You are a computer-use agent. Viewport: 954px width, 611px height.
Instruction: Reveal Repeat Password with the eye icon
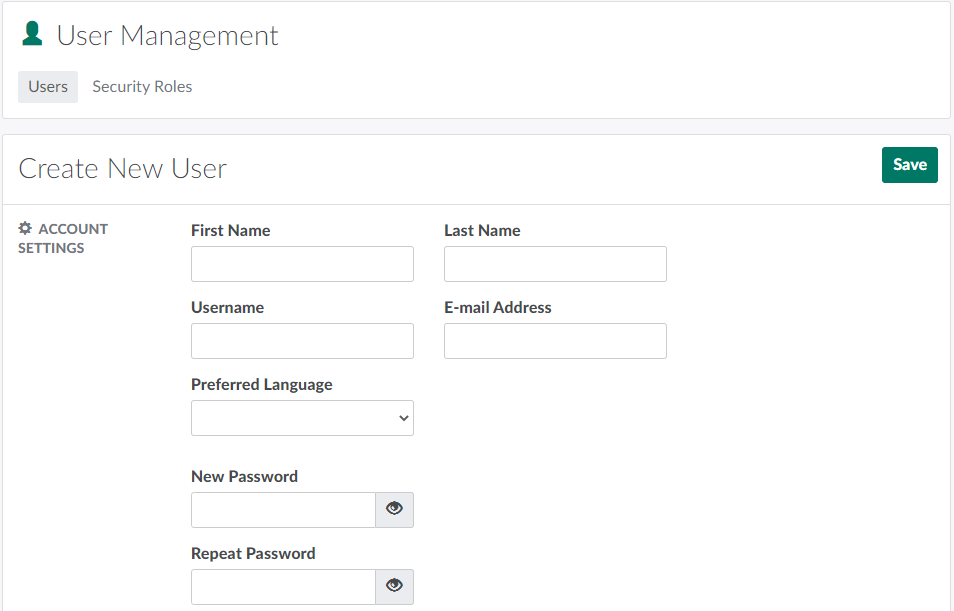pos(394,586)
